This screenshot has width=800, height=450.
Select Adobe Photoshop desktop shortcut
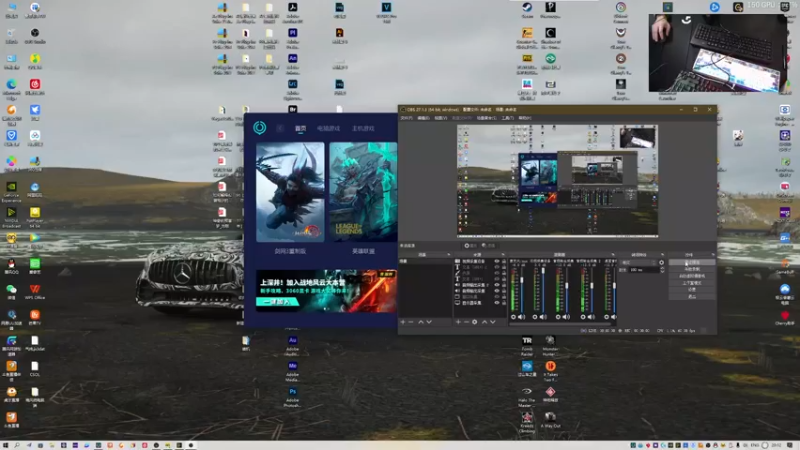click(292, 397)
